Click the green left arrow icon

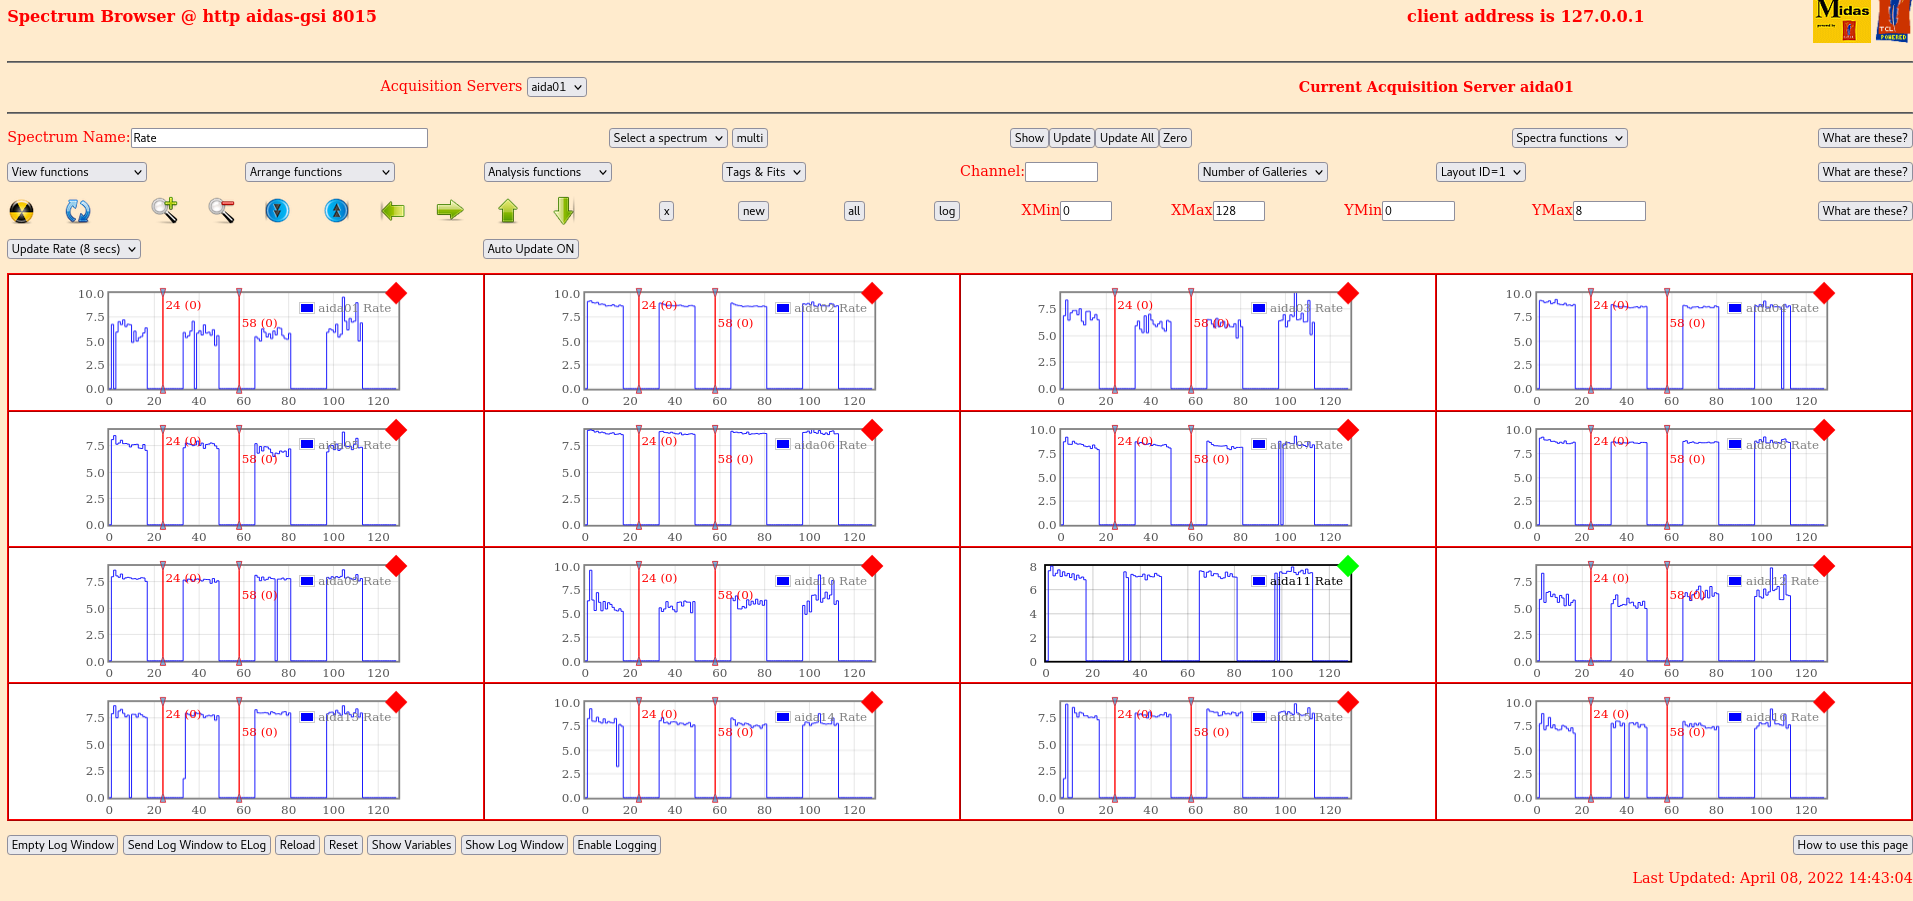pos(393,210)
